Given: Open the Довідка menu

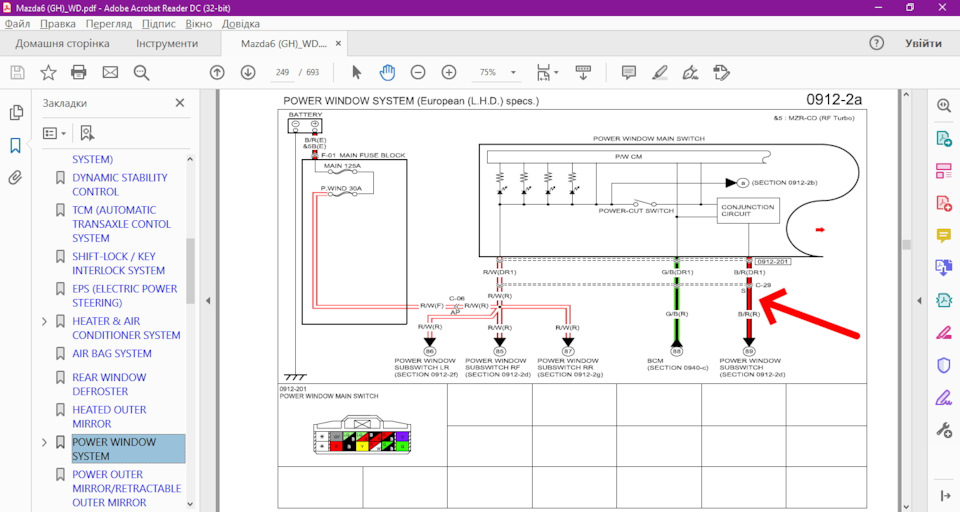Looking at the screenshot, I should 241,24.
